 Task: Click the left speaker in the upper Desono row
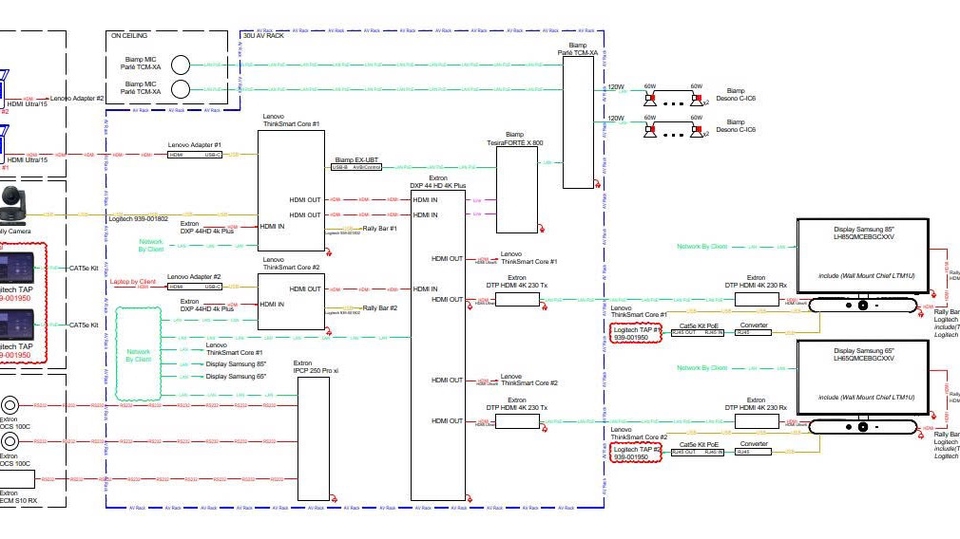[650, 99]
